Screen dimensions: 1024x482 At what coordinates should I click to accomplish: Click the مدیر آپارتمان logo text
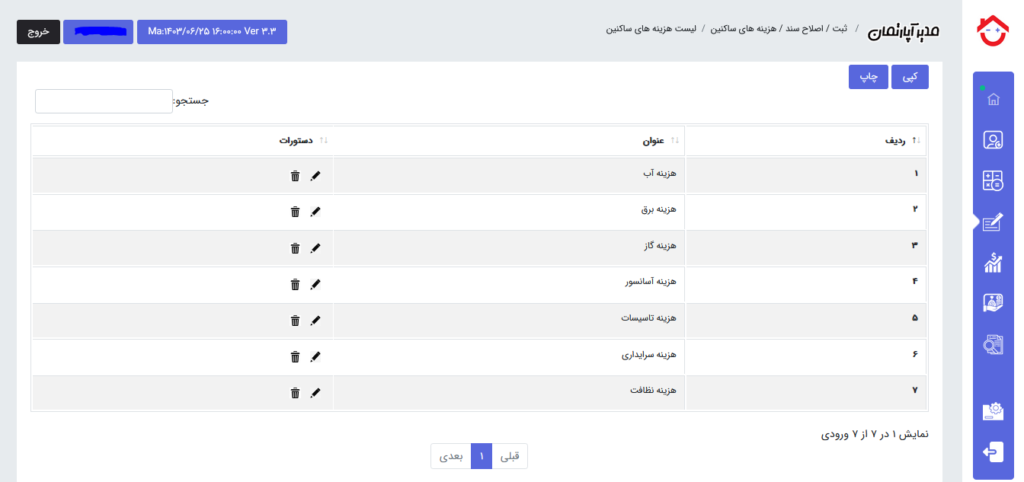tap(903, 31)
